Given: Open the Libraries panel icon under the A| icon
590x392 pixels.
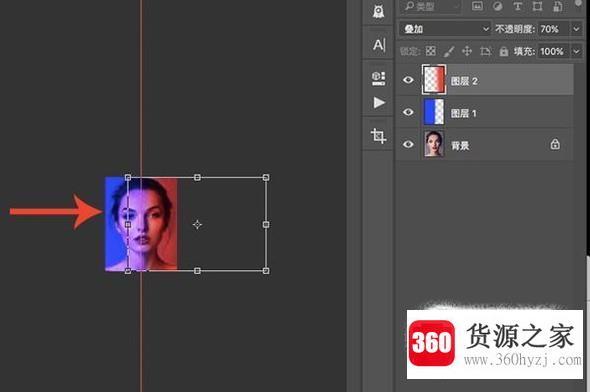Looking at the screenshot, I should tap(379, 78).
